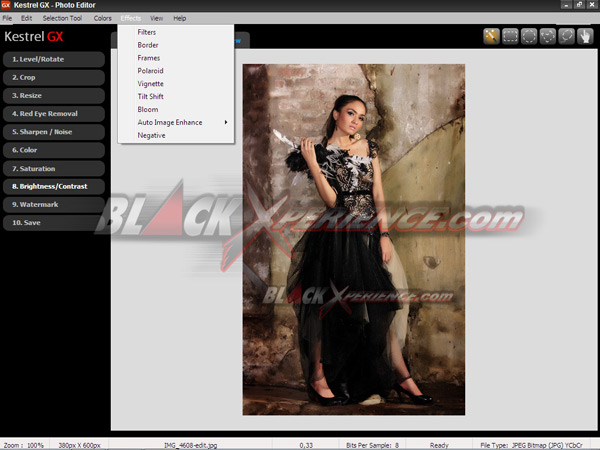This screenshot has width=600, height=450.
Task: Click Ready status text
Action: 439,445
